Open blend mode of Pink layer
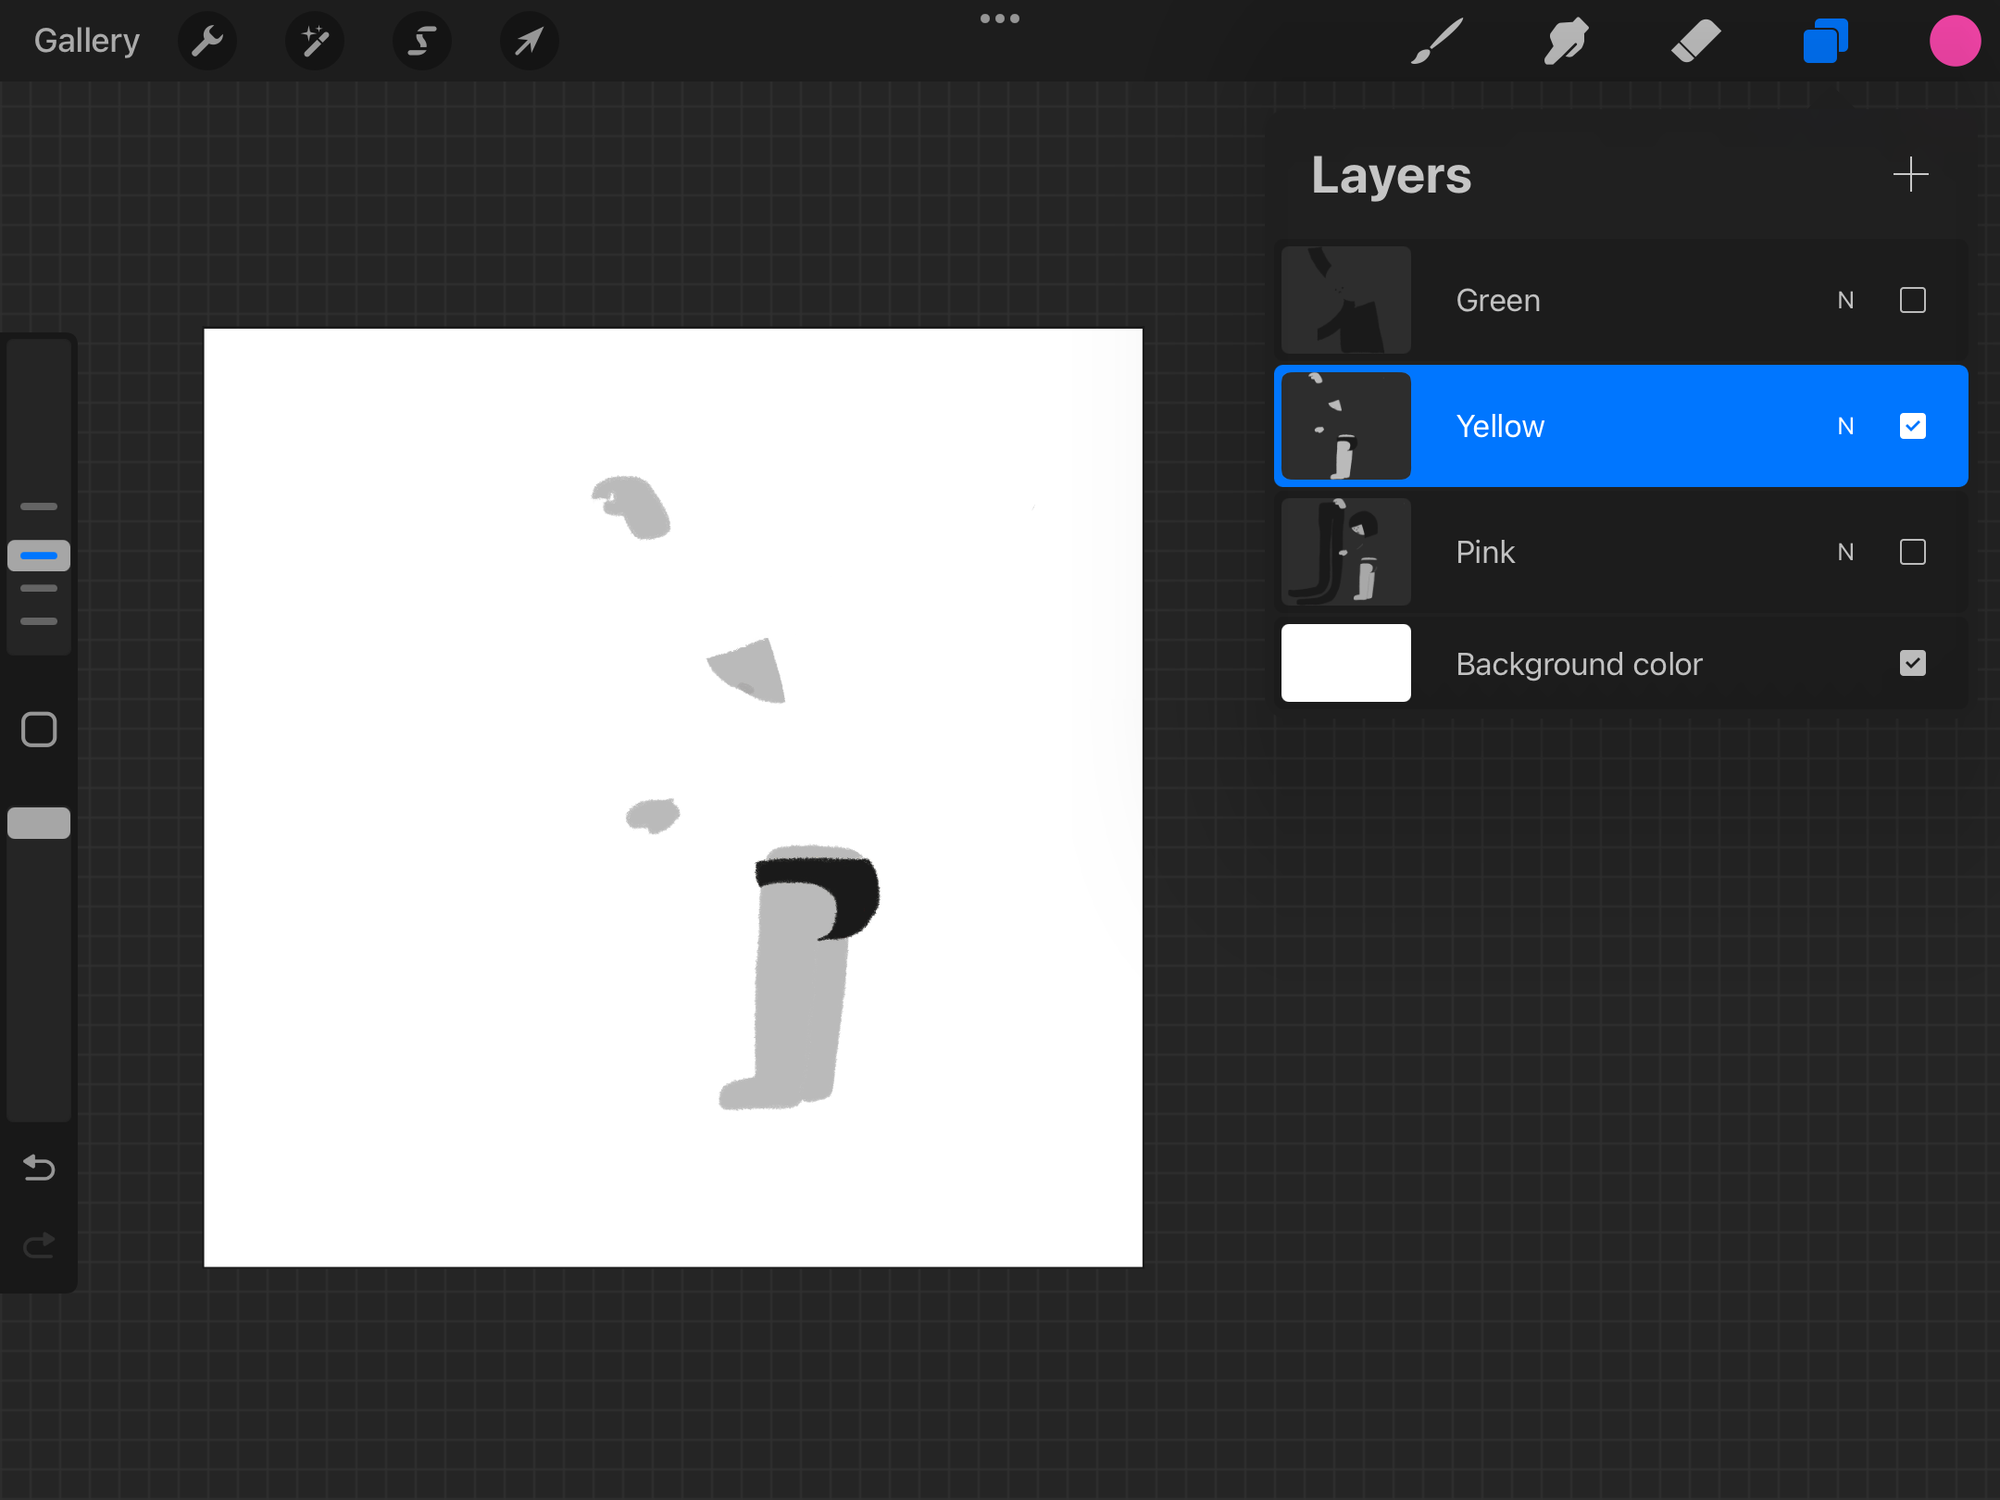Viewport: 2000px width, 1500px height. 1845,552
